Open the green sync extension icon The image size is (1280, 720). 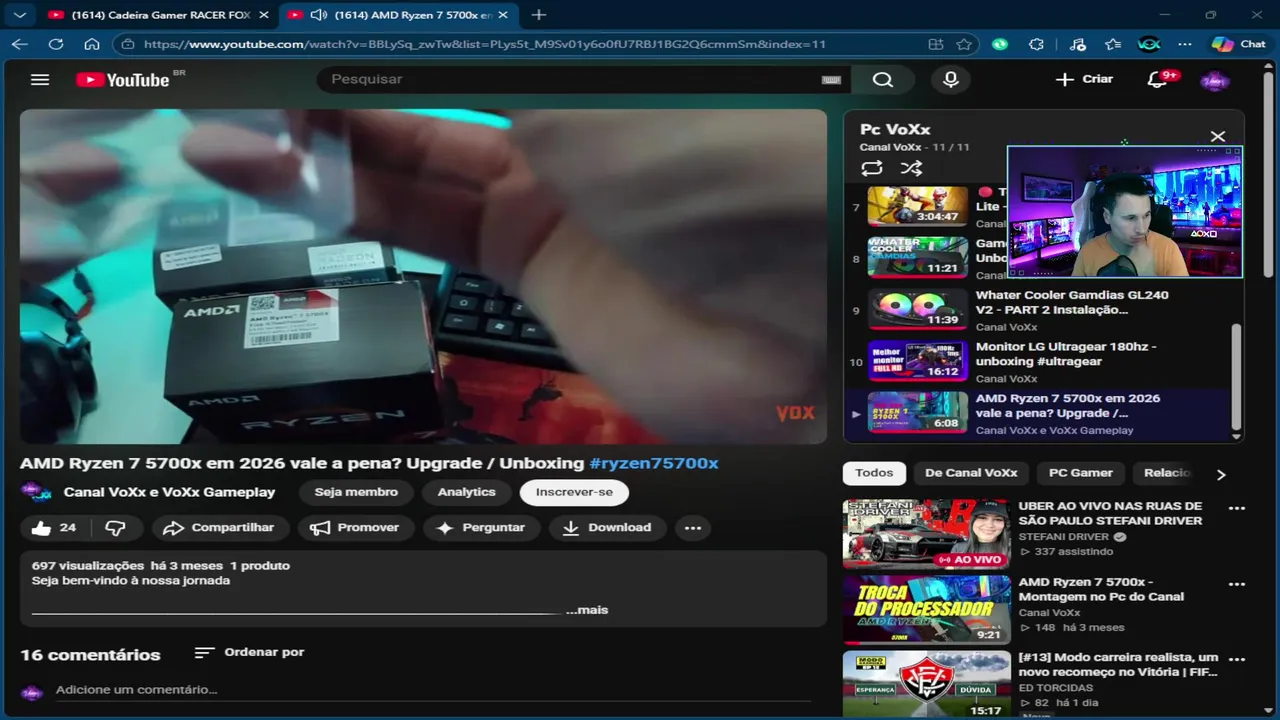pos(1000,44)
